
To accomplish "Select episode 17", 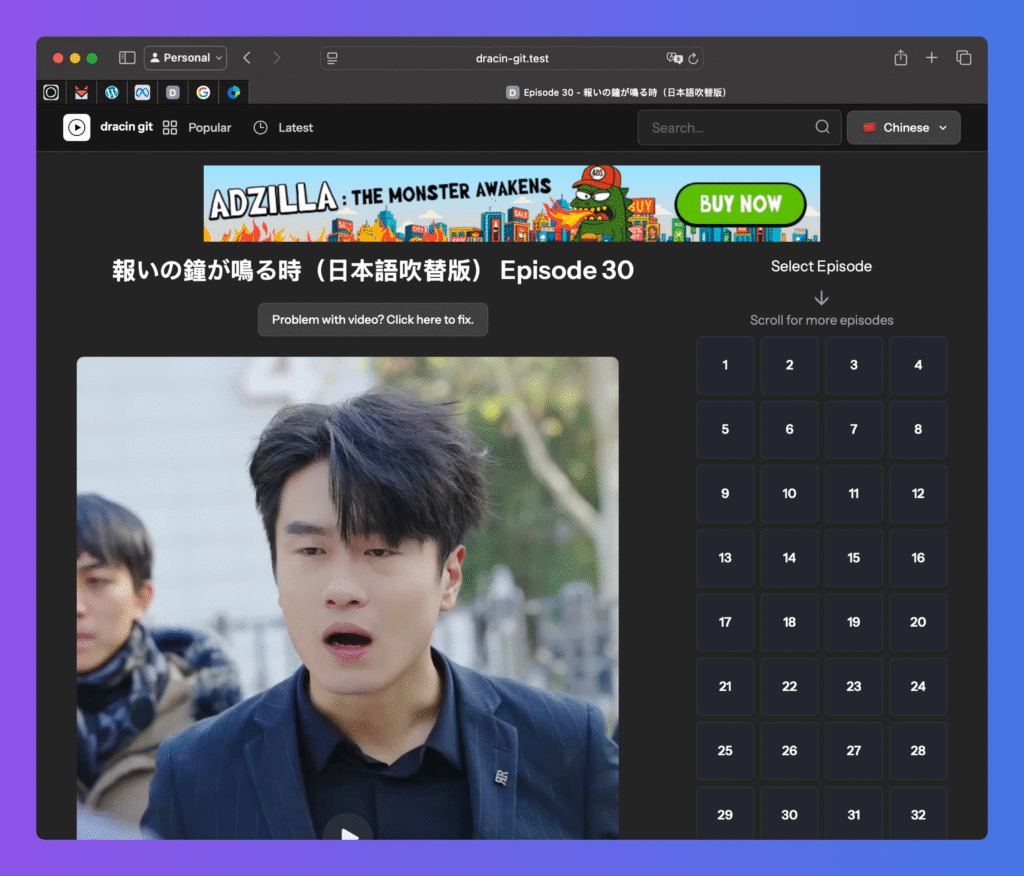I will point(725,622).
